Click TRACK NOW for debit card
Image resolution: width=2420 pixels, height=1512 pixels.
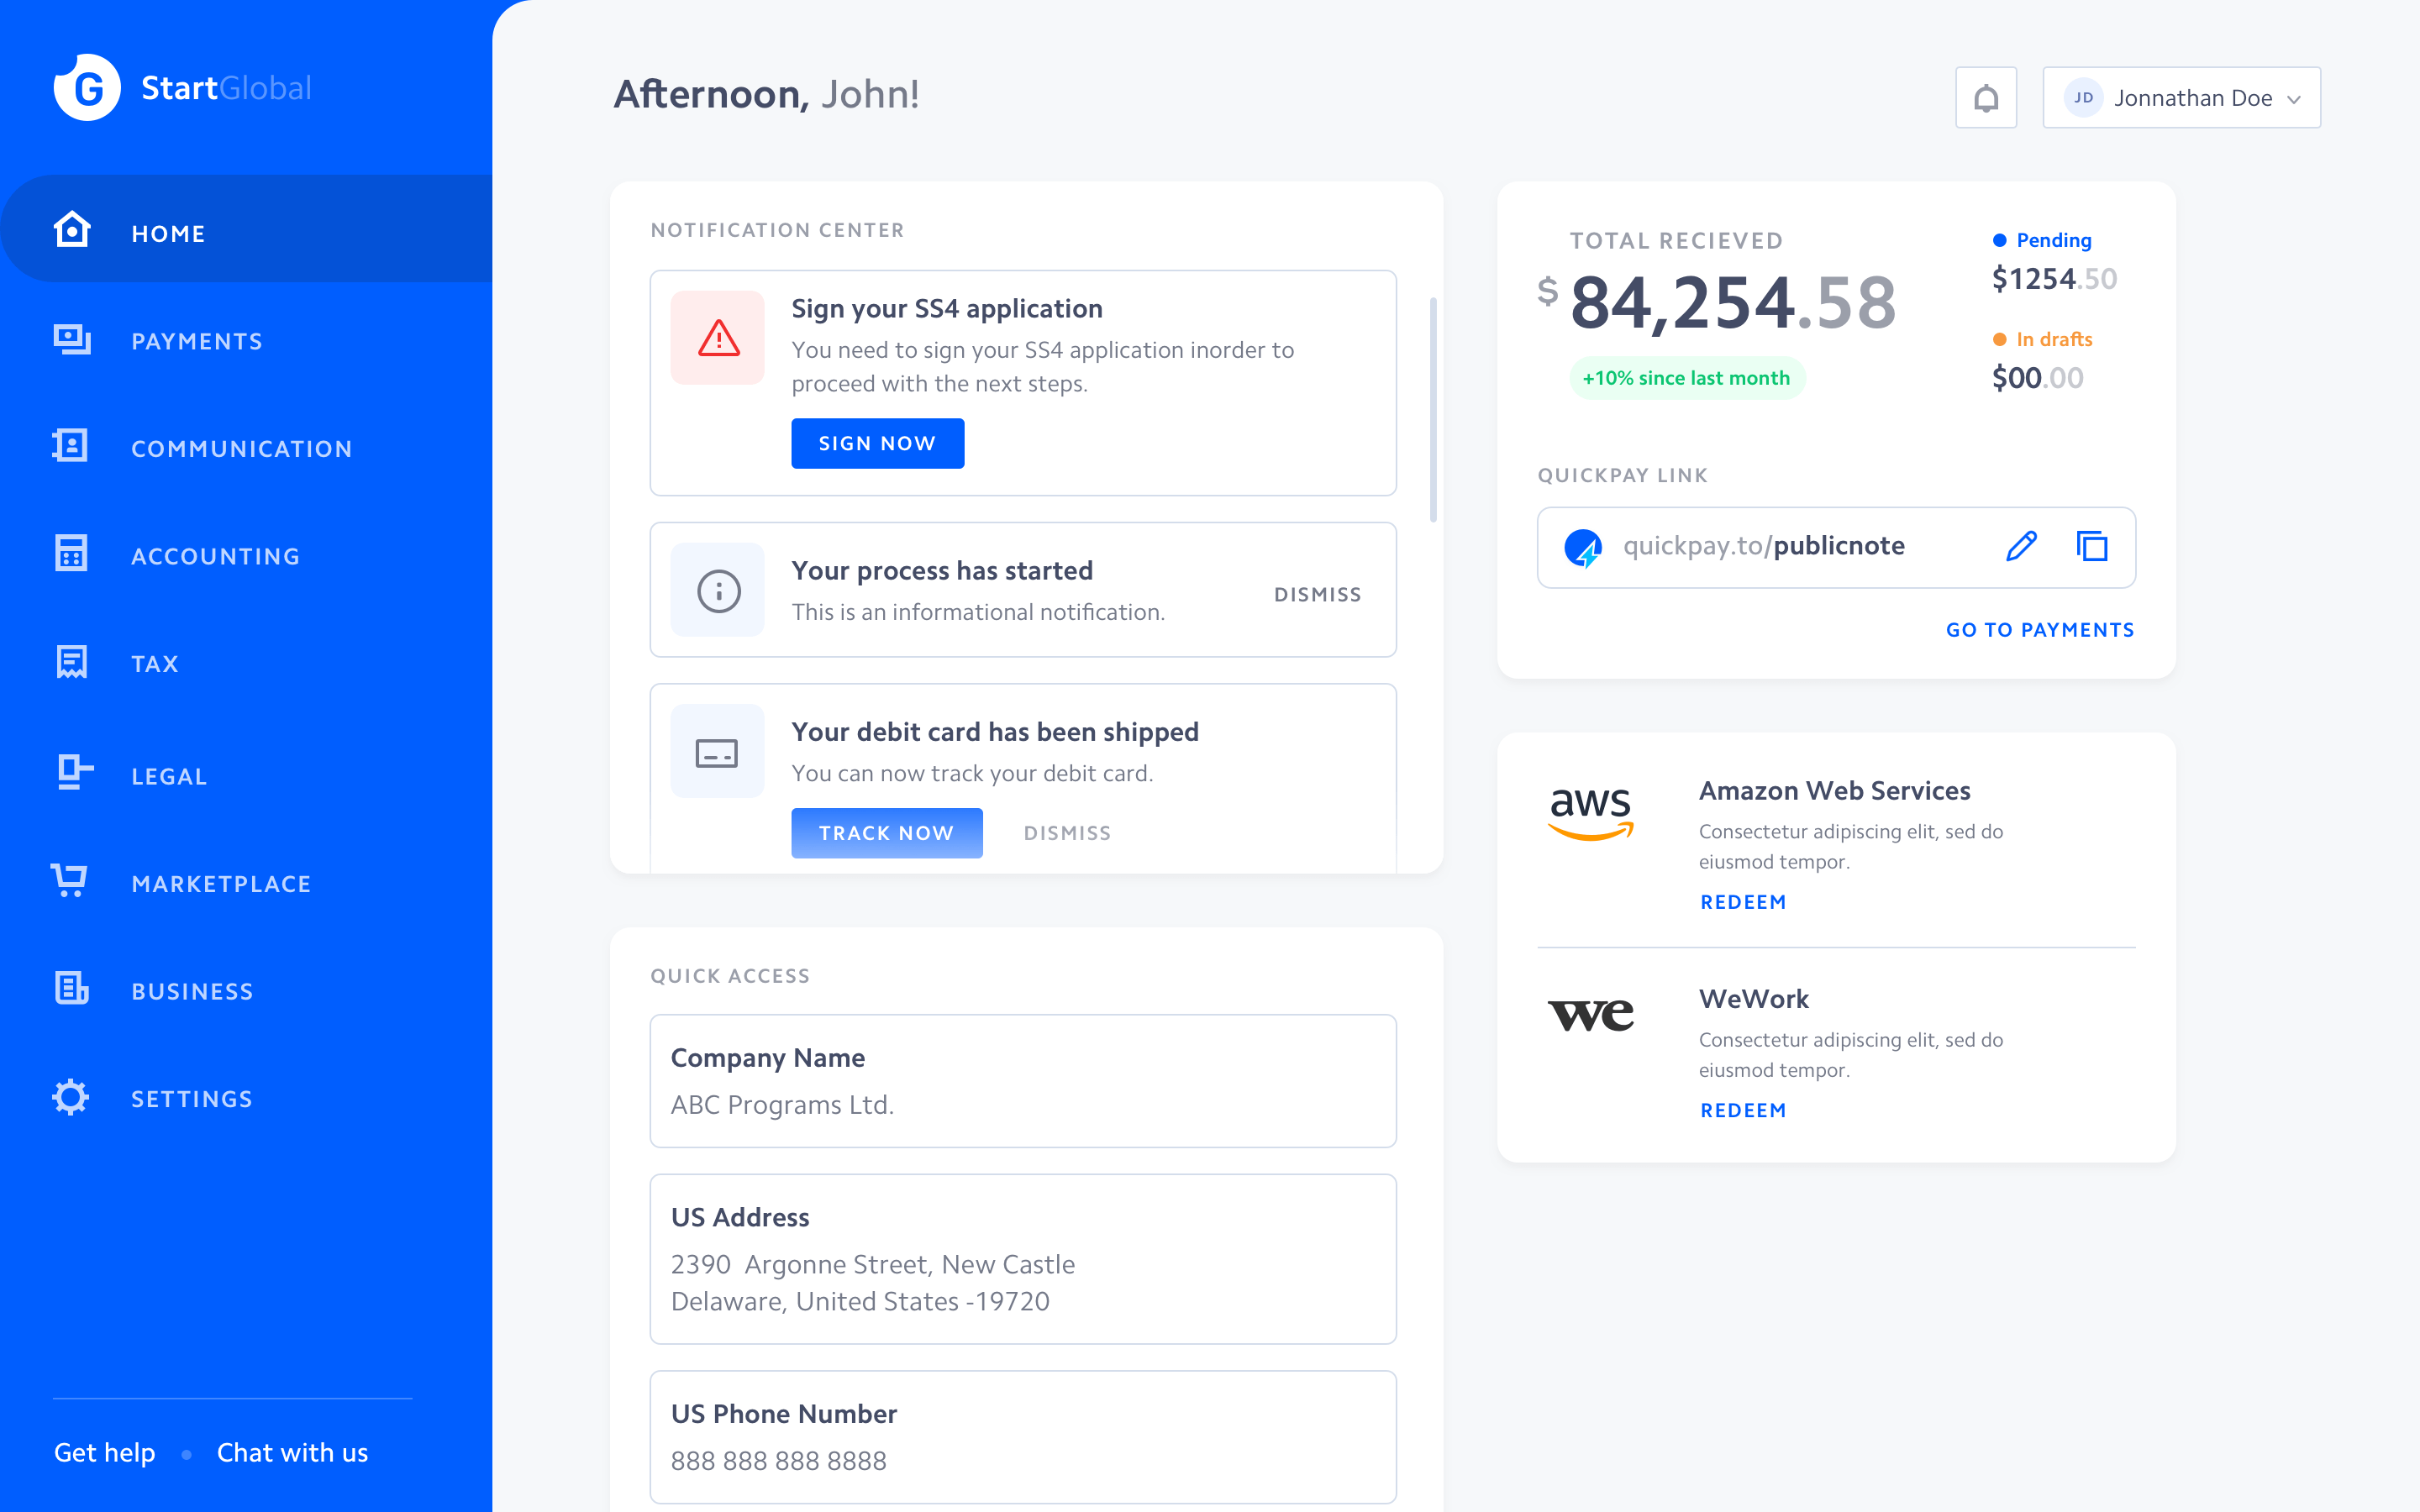(x=888, y=831)
